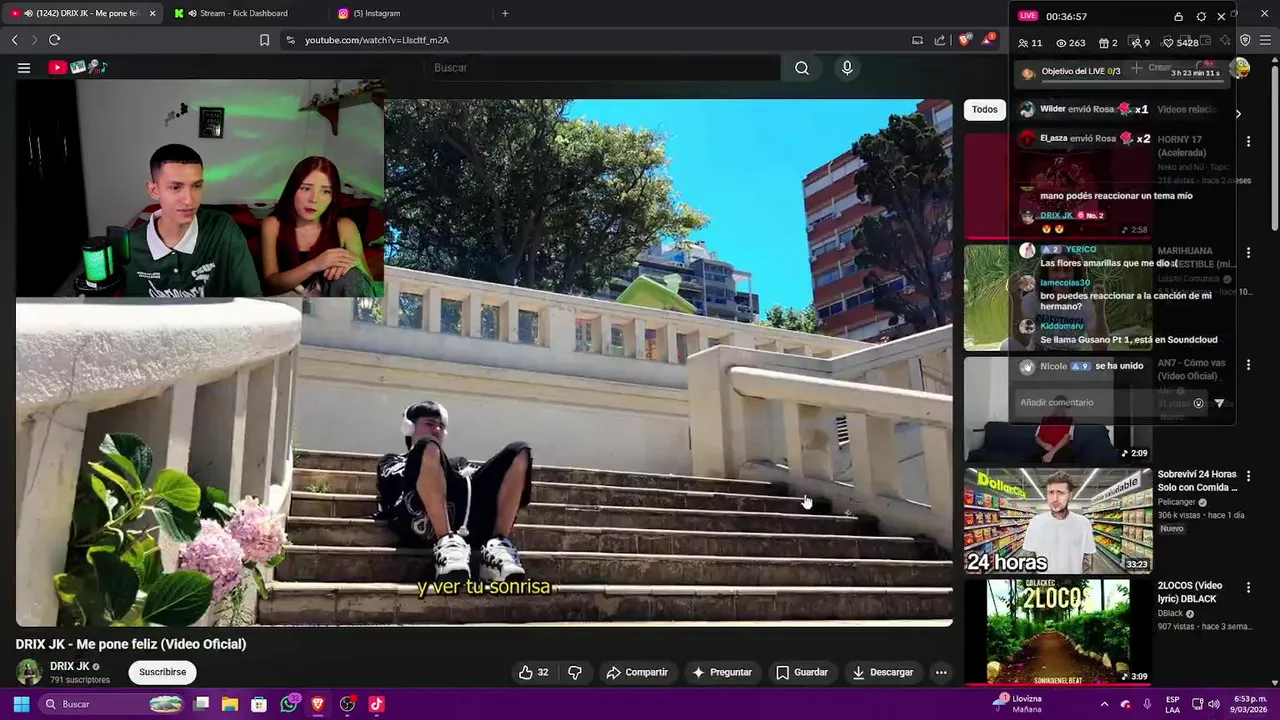Image resolution: width=1280 pixels, height=720 pixels.
Task: Open the YouTube hamburger guide menu
Action: point(24,68)
